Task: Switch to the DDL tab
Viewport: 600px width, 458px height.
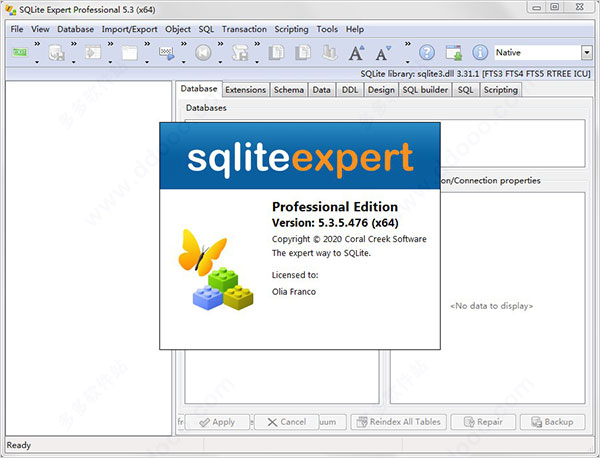Action: (350, 90)
